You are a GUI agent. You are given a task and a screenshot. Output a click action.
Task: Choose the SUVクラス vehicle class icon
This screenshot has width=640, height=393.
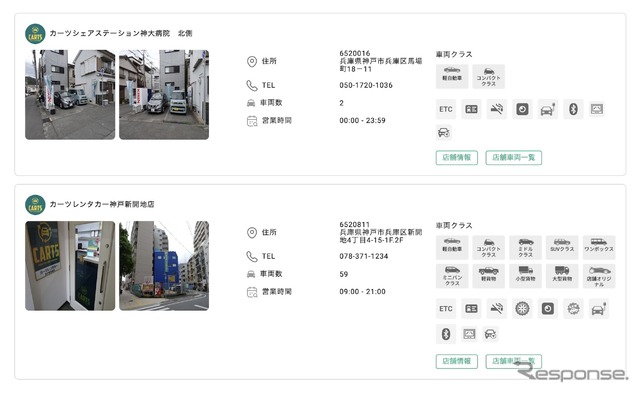point(562,247)
